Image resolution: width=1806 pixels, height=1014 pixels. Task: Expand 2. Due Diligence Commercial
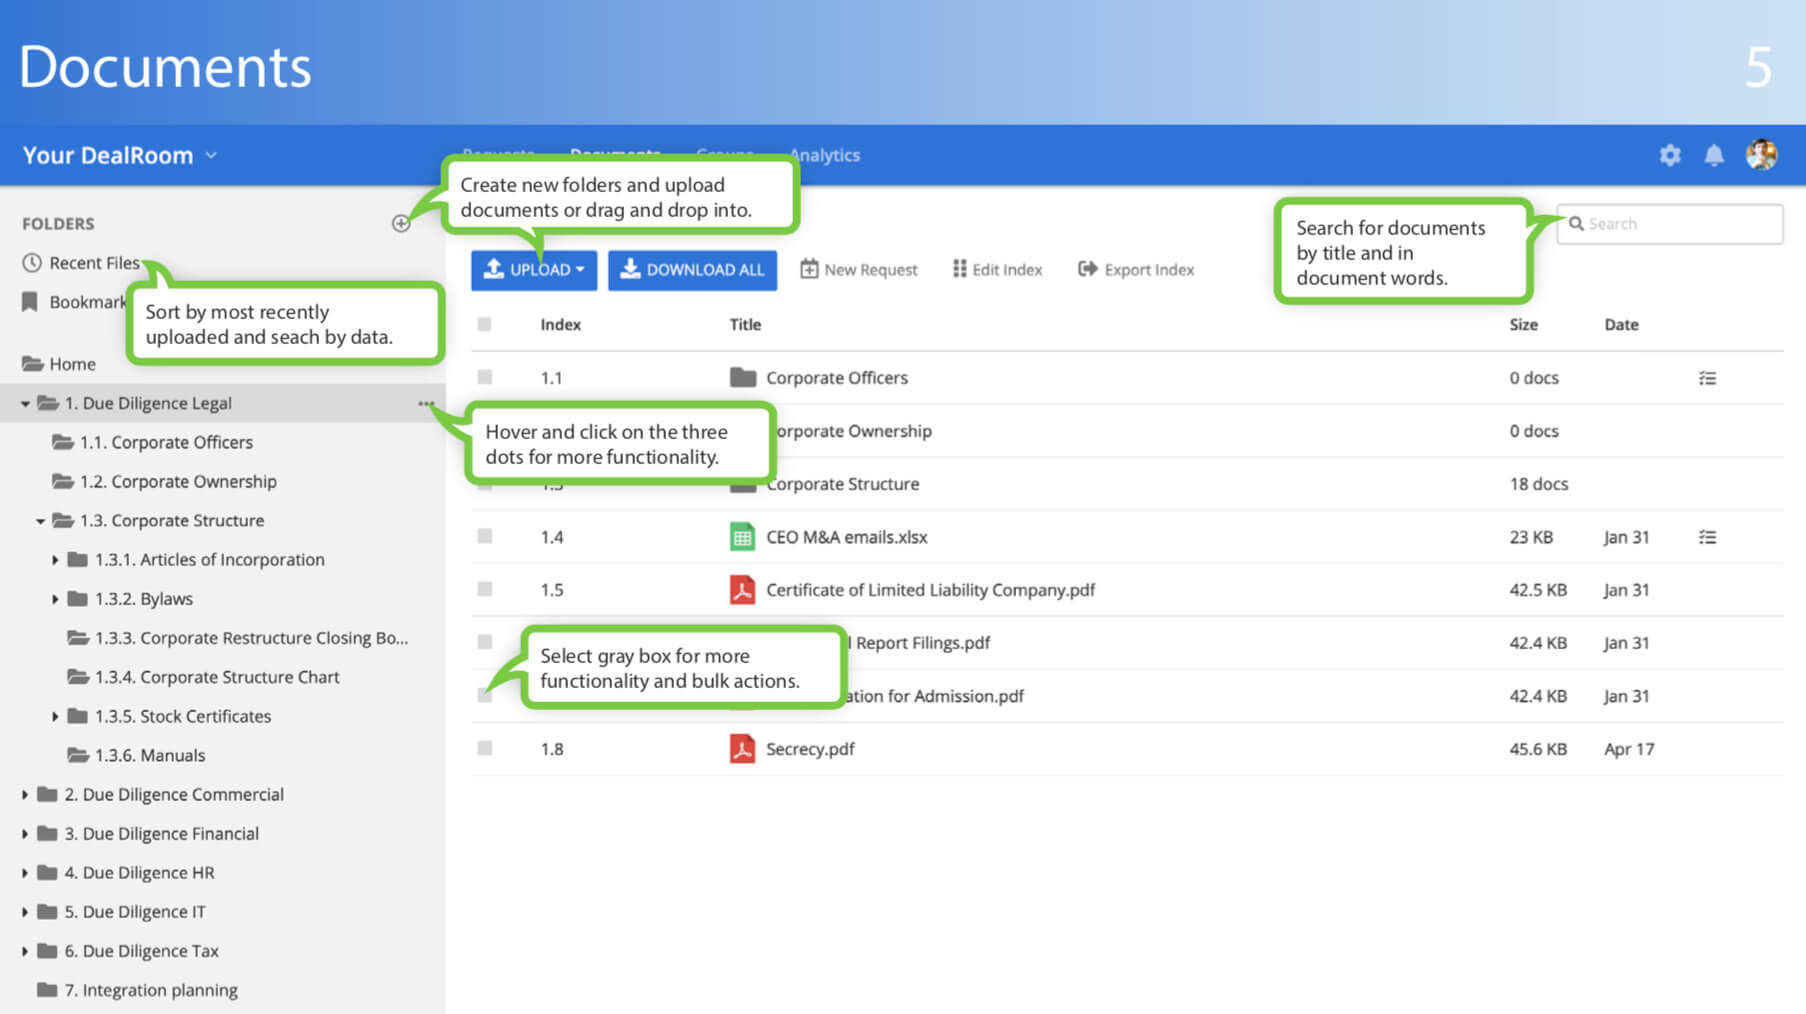pos(25,795)
